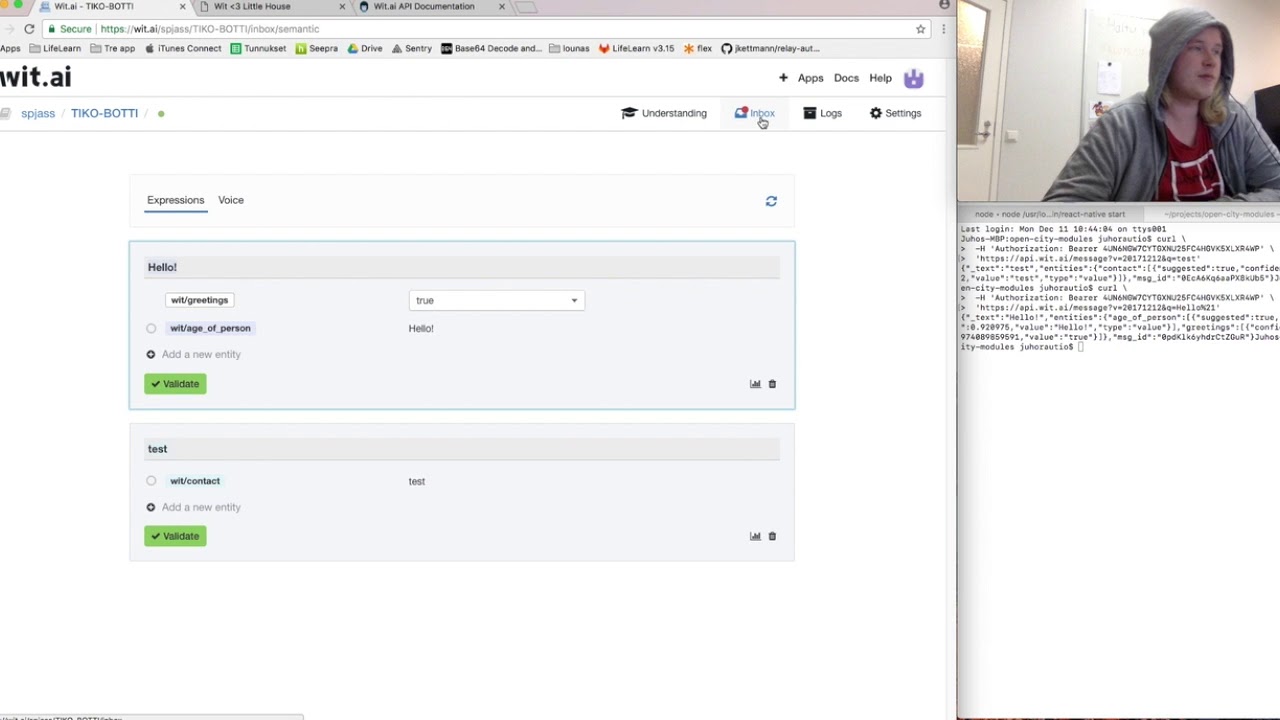The width and height of the screenshot is (1280, 720).
Task: Click the green app status dot
Action: 161,114
